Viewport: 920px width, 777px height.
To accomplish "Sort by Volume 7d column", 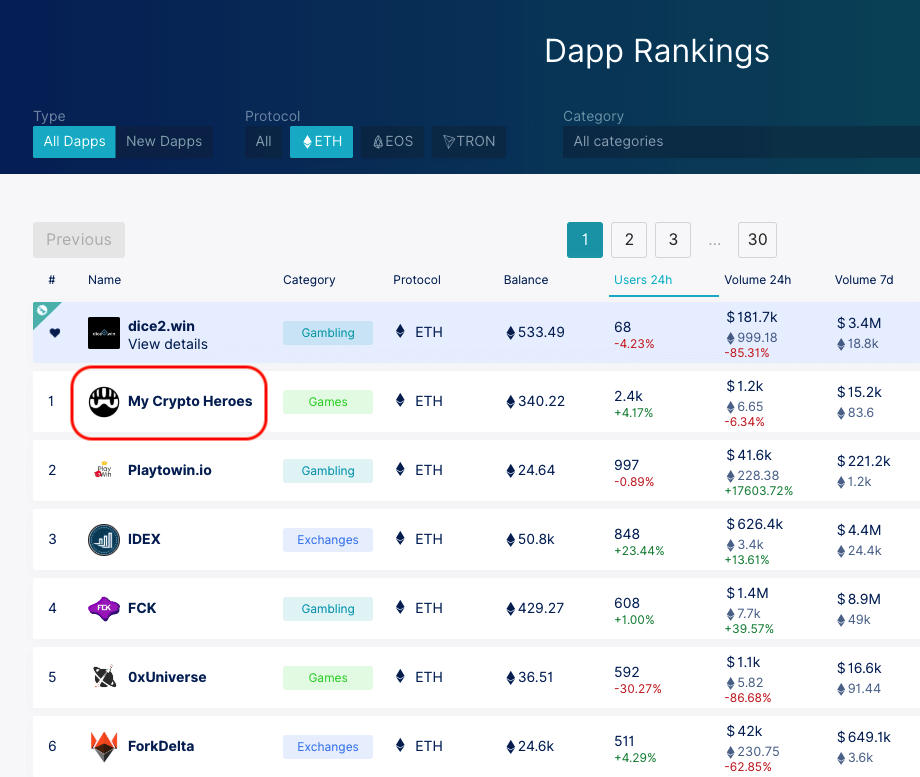I will (x=864, y=280).
